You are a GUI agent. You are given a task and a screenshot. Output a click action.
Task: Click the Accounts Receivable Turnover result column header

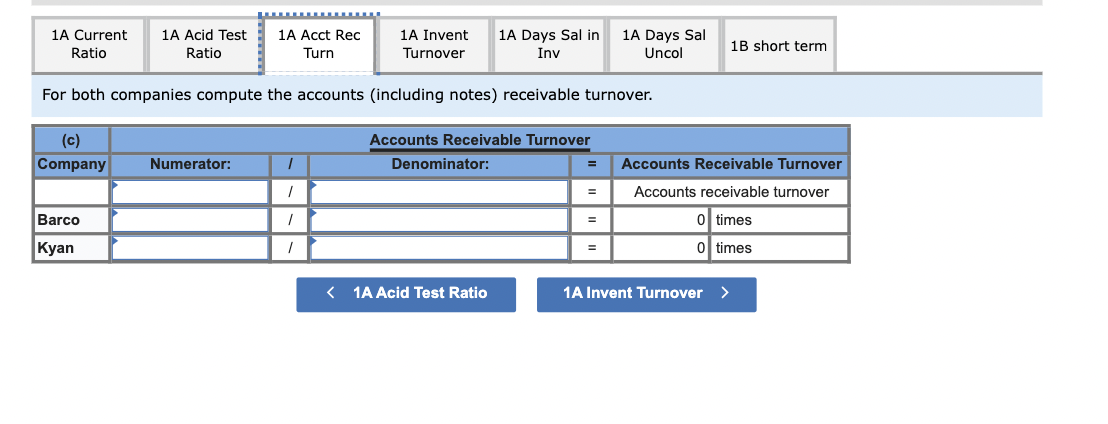[731, 165]
